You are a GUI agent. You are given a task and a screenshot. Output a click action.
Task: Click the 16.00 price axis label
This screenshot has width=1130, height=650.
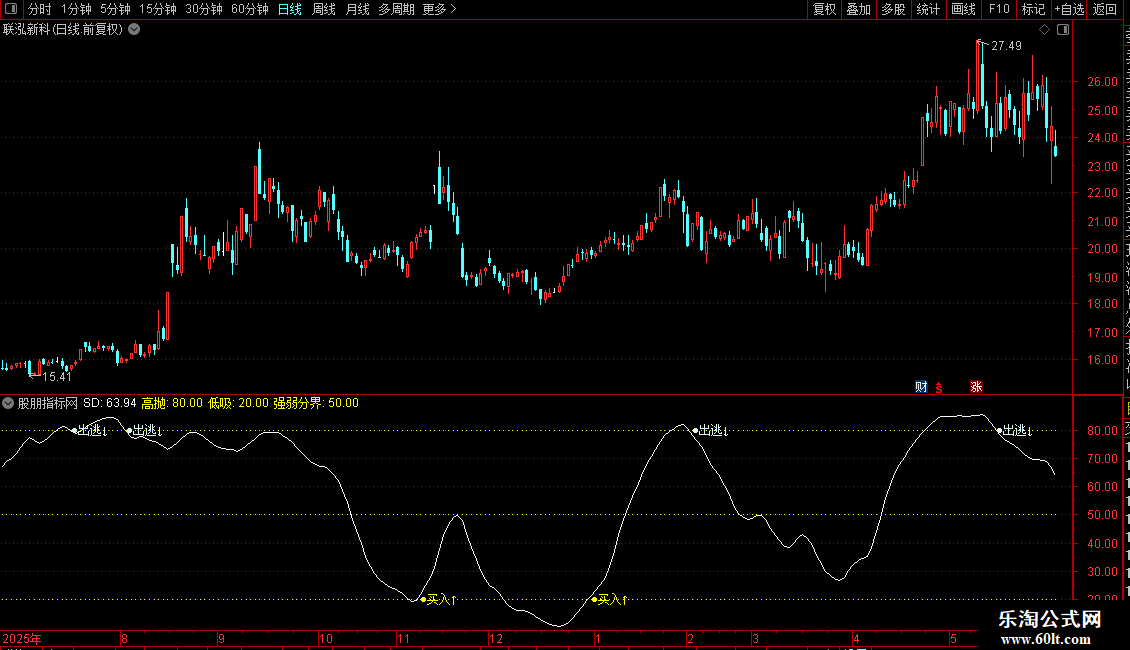(x=1102, y=360)
